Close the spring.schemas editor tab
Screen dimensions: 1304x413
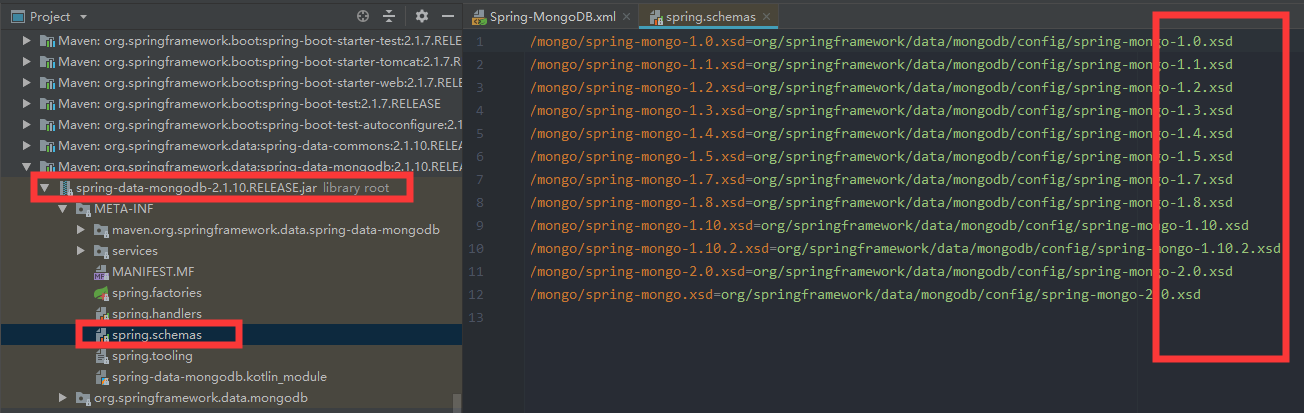pyautogui.click(x=766, y=17)
